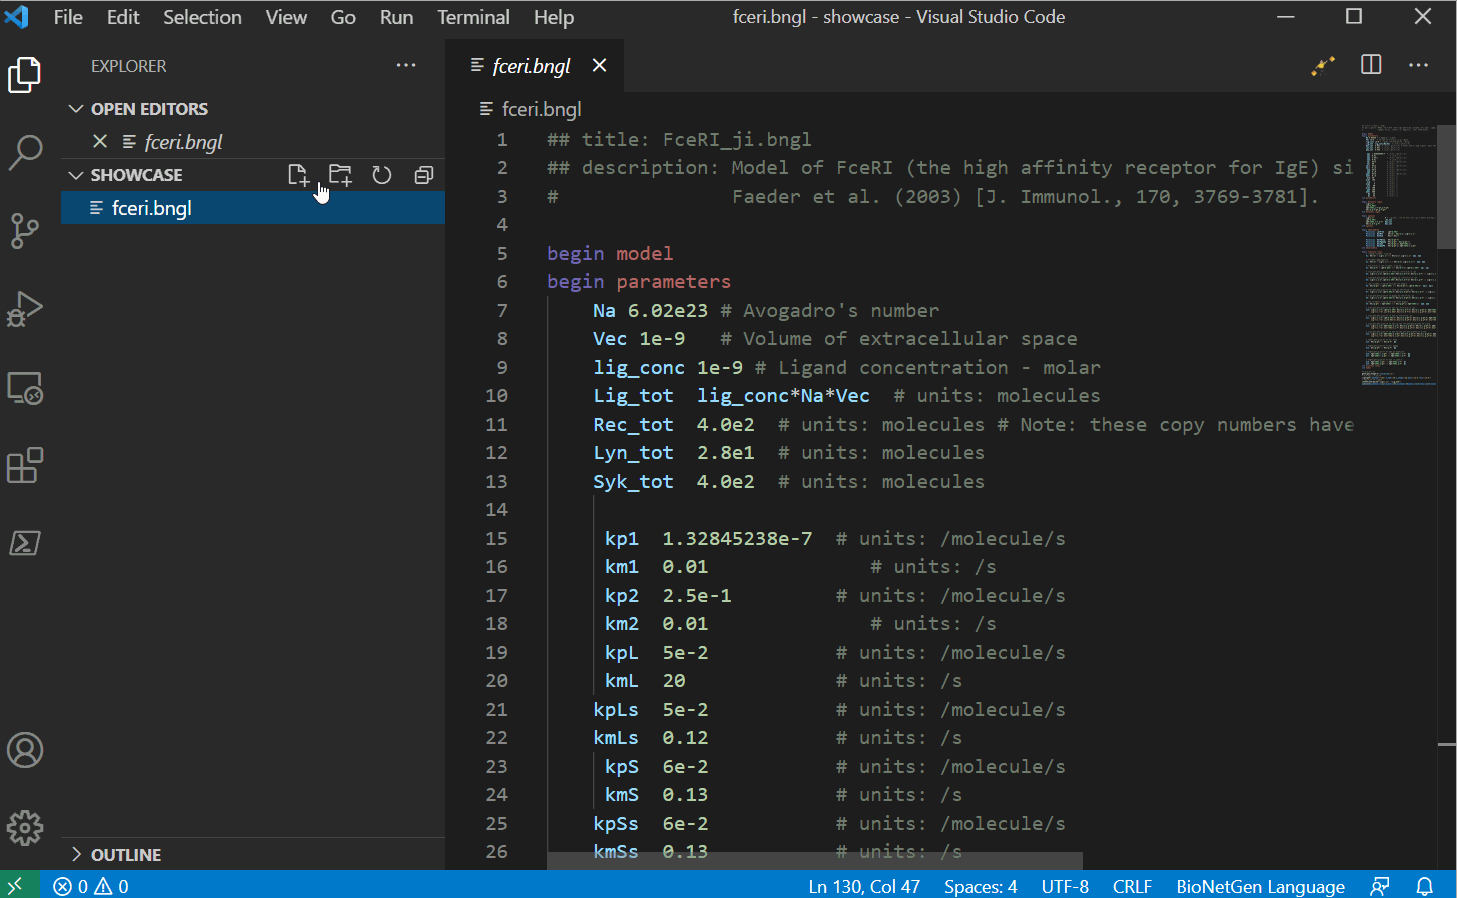Run the BioNetGen model from editor toolbar
Image resolution: width=1457 pixels, height=898 pixels.
pyautogui.click(x=1323, y=65)
